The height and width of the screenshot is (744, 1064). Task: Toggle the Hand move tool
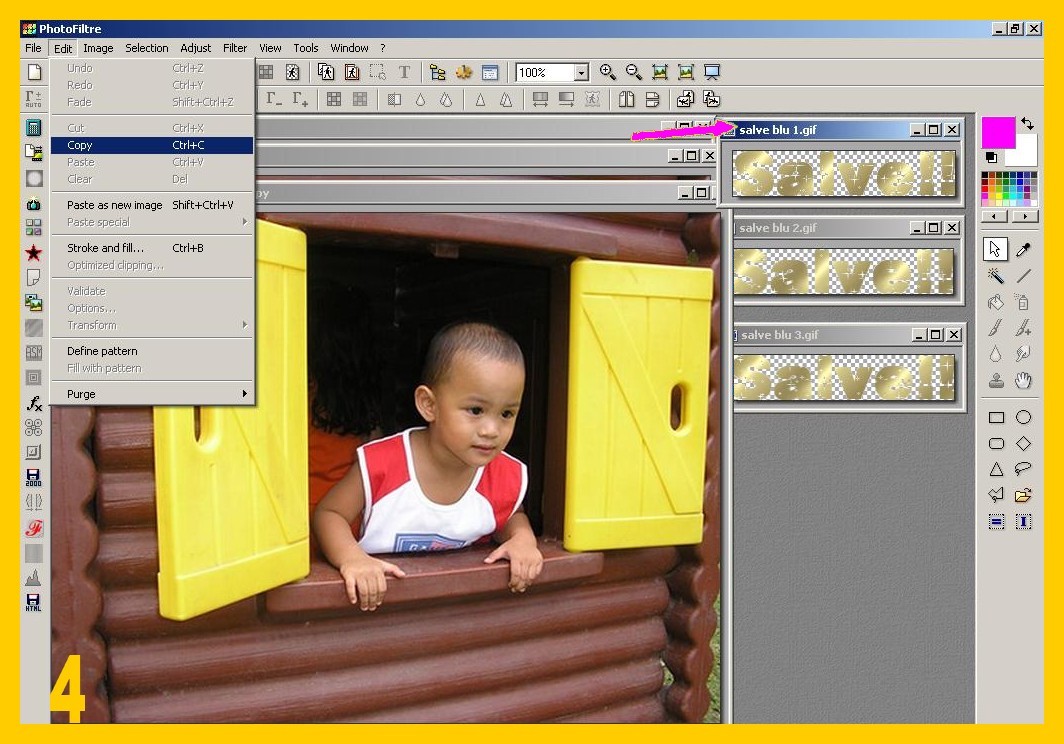tap(1023, 380)
